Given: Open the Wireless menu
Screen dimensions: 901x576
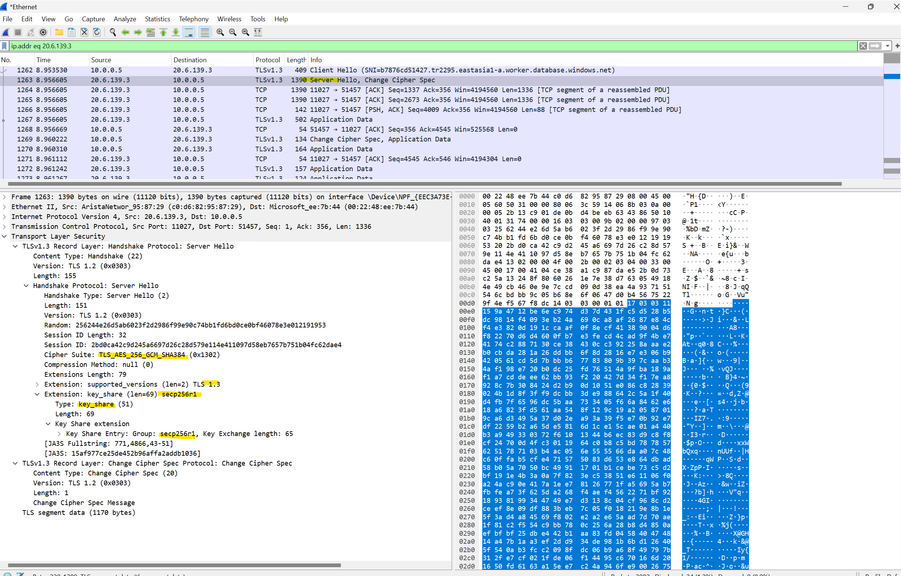Looking at the screenshot, I should tap(229, 19).
